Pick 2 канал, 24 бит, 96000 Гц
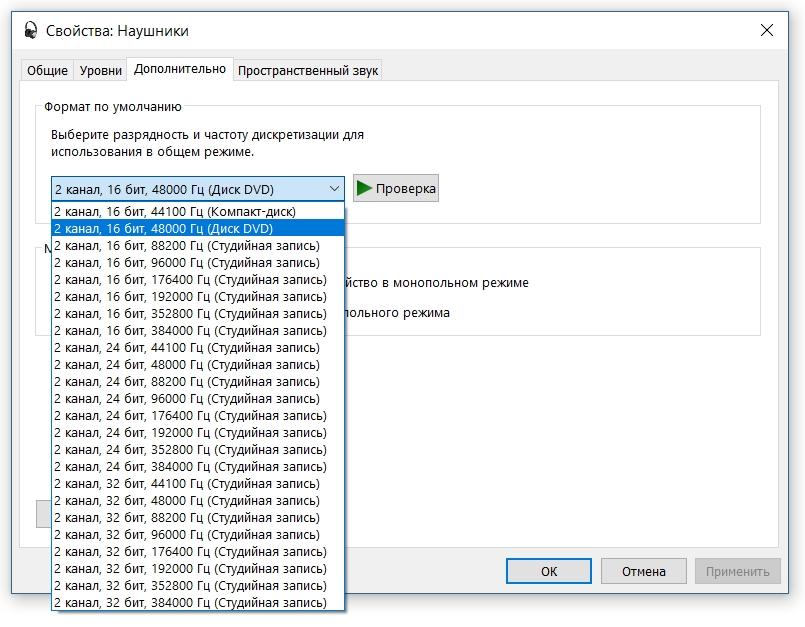This screenshot has height=627, width=805. pyautogui.click(x=198, y=398)
